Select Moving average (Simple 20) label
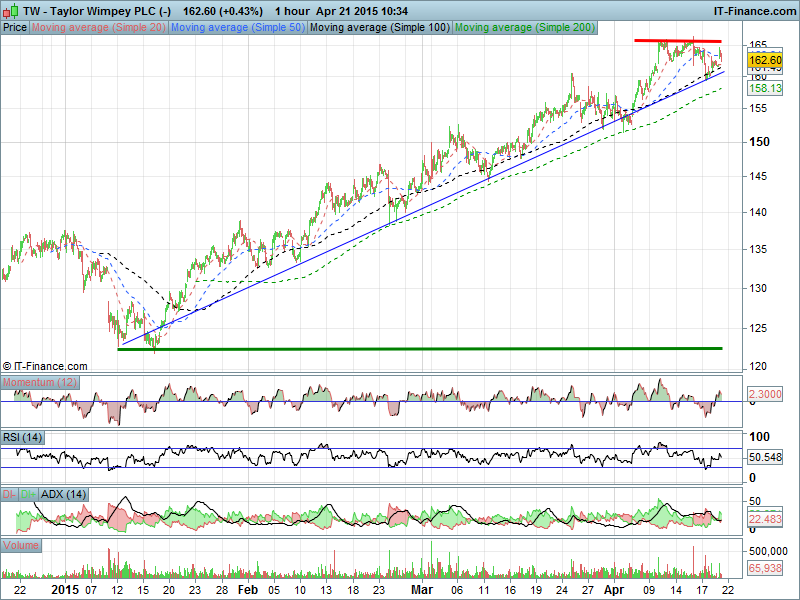Image resolution: width=800 pixels, height=600 pixels. pos(98,28)
